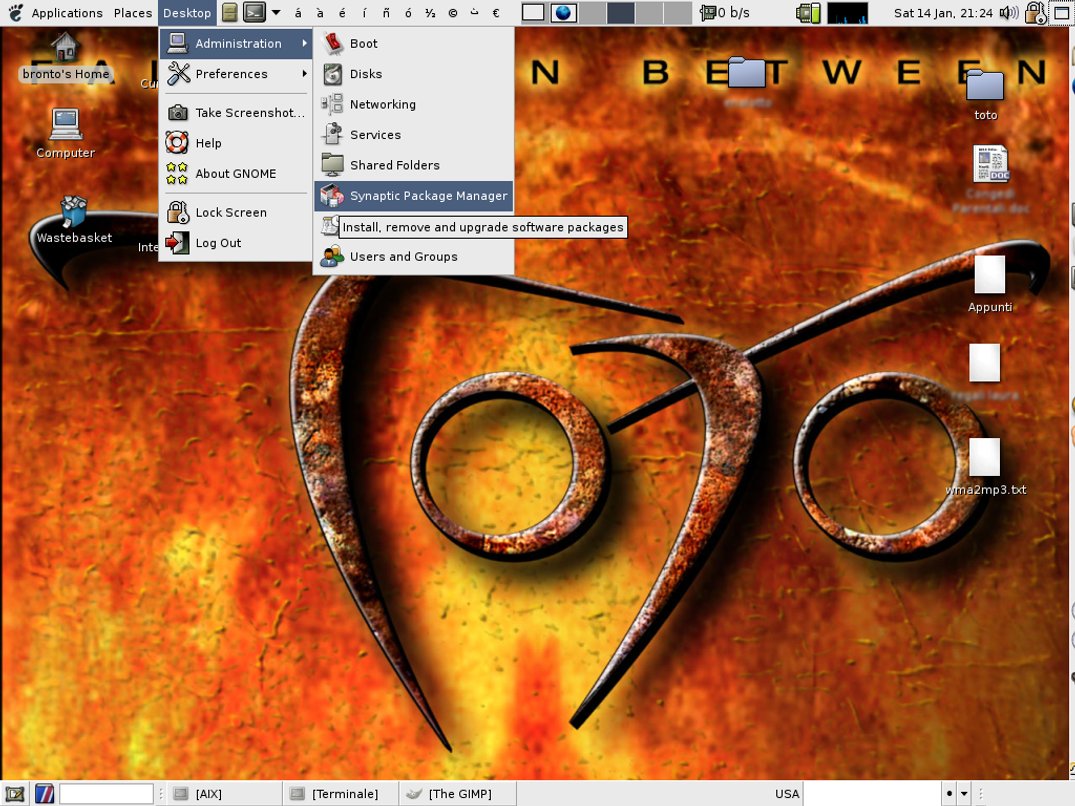Insert the ½ character from the palette
Image resolution: width=1075 pixels, height=806 pixels.
pos(430,13)
